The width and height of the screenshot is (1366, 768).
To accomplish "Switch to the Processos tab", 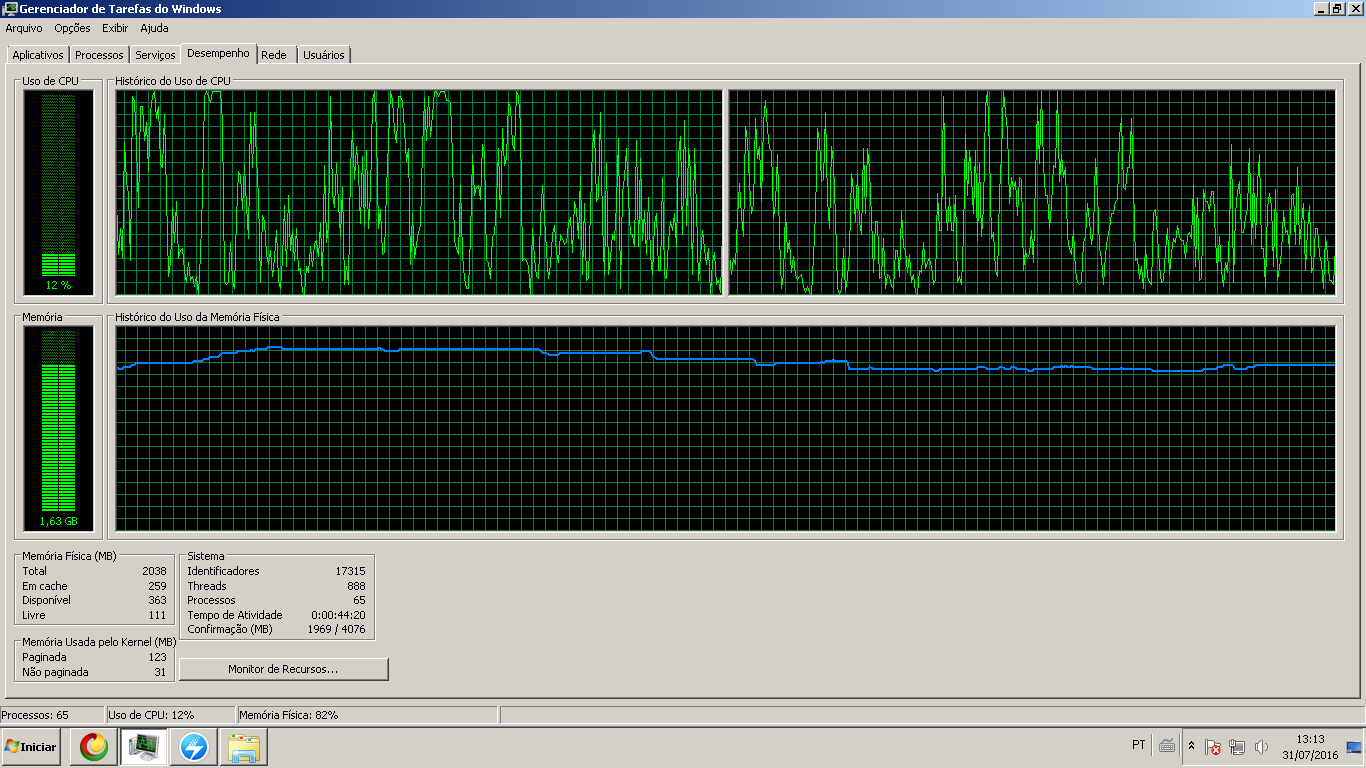I will [x=99, y=55].
